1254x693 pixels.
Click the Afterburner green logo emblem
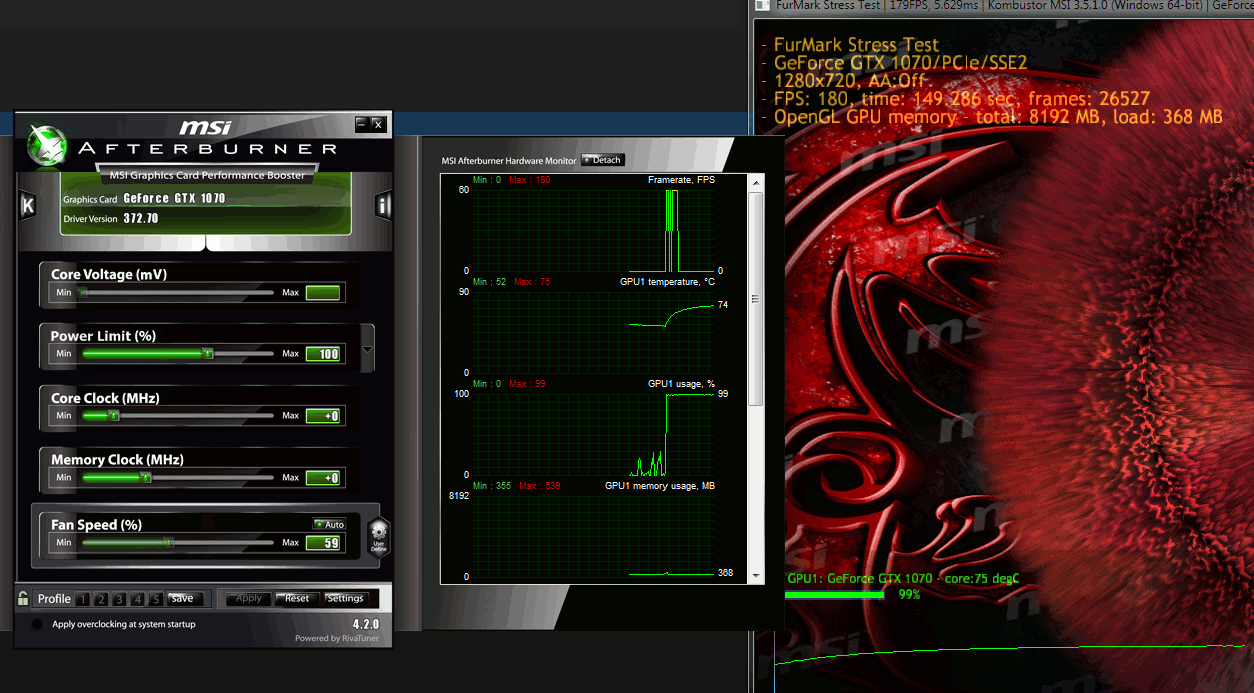tap(46, 146)
